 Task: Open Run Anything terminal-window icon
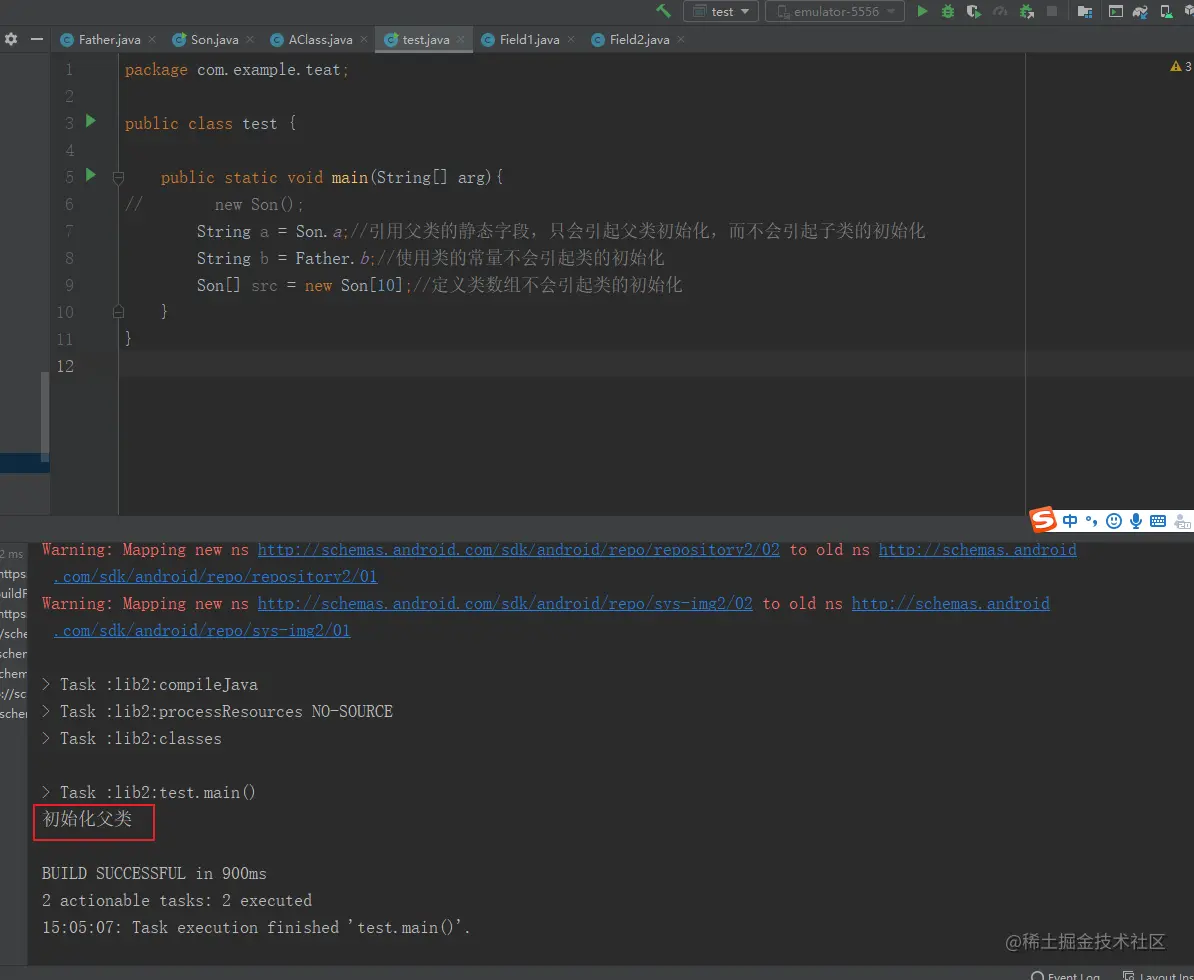(1116, 11)
